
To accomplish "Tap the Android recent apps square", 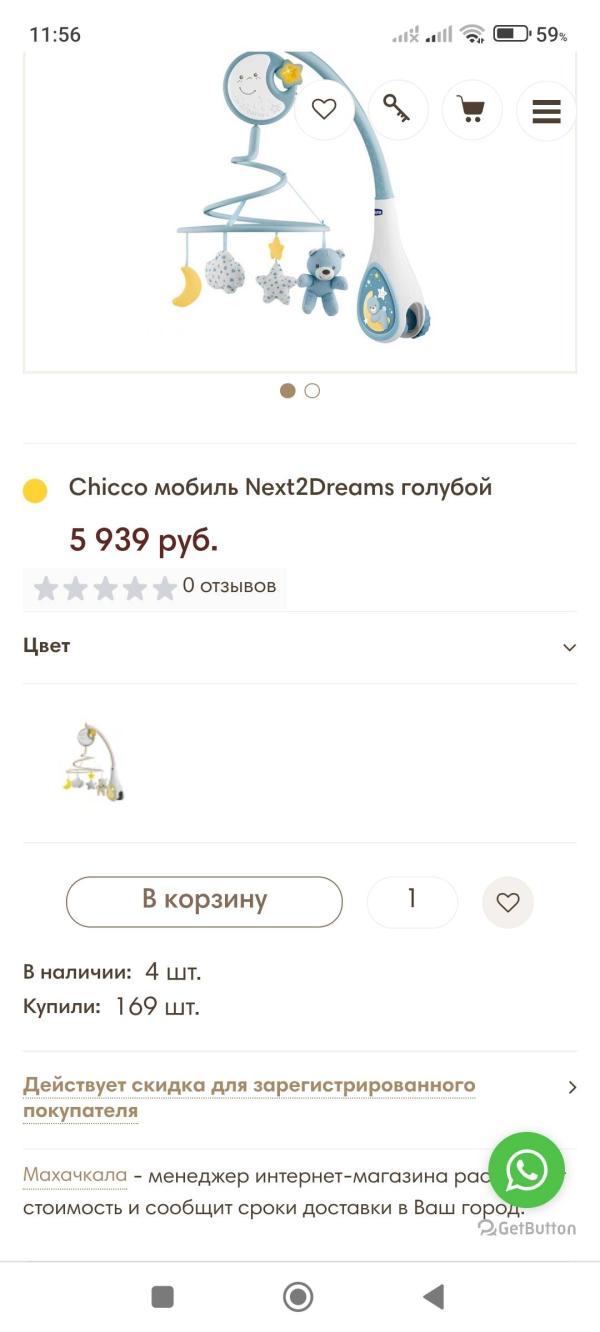I will click(162, 1297).
